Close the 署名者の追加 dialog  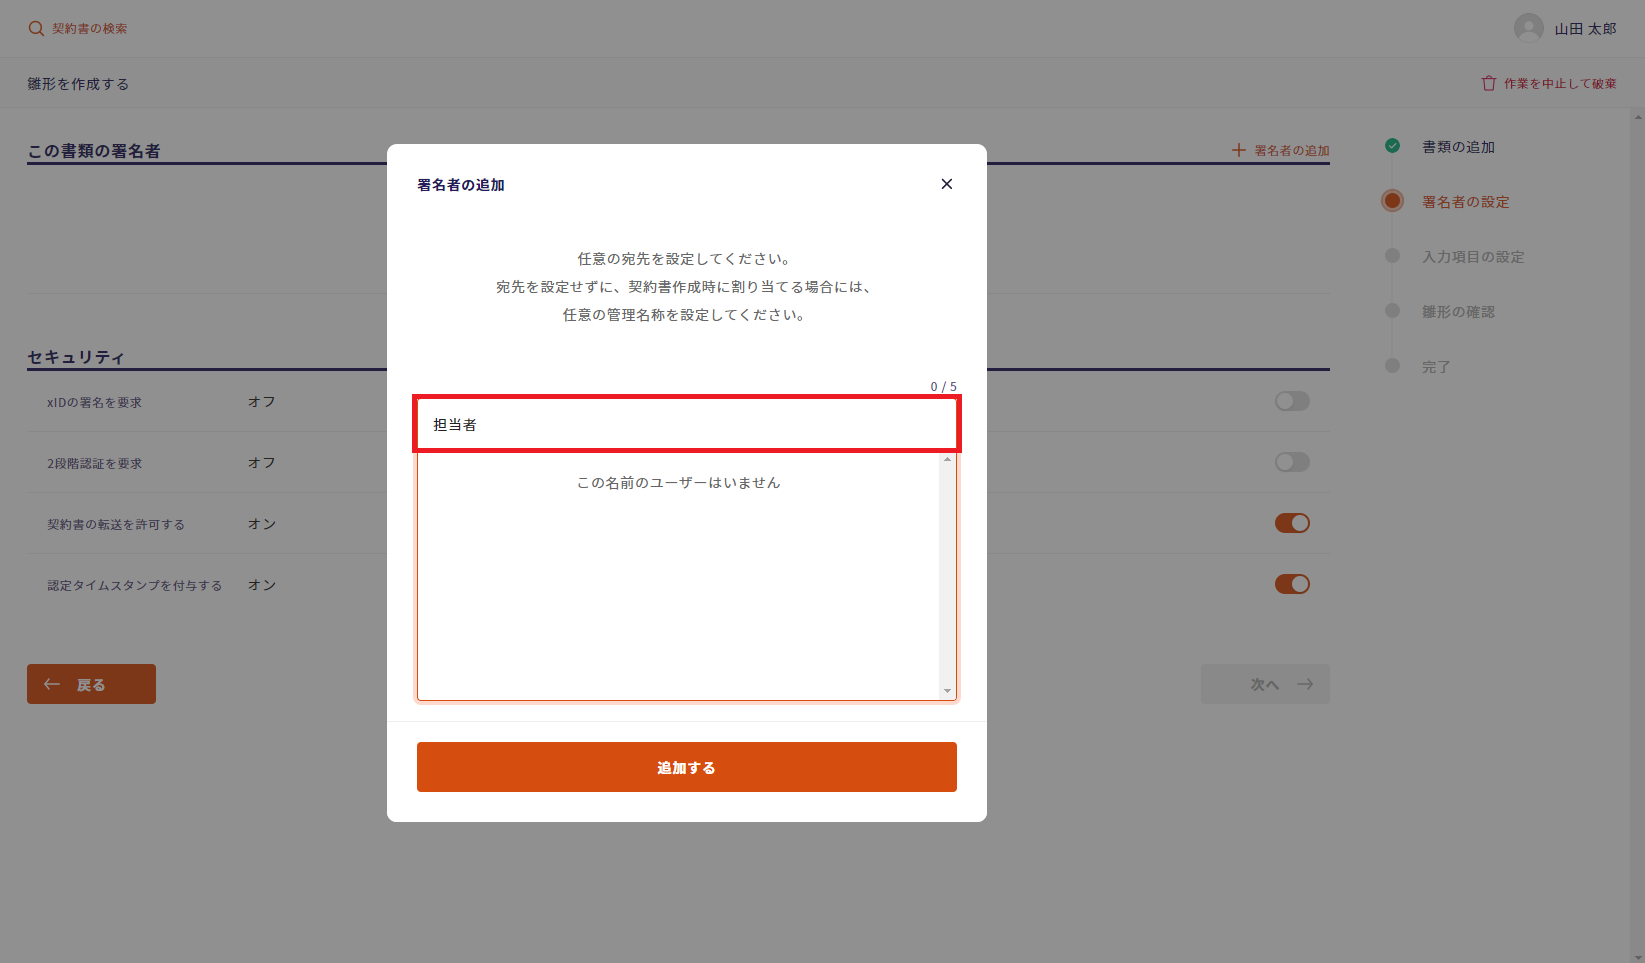[946, 184]
